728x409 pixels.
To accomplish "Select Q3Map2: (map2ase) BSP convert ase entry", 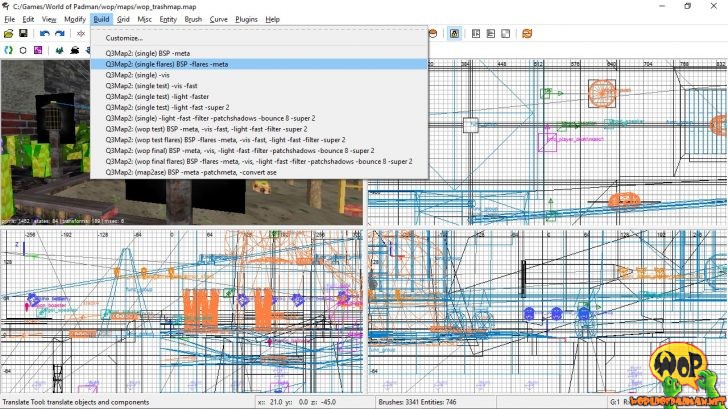I will [190, 172].
